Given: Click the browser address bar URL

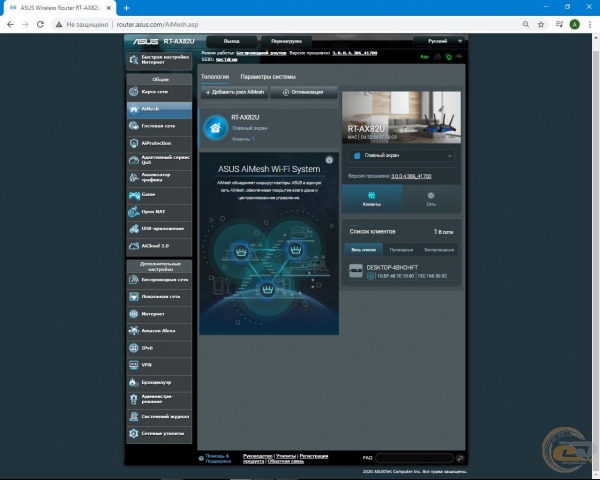Looking at the screenshot, I should coord(157,24).
